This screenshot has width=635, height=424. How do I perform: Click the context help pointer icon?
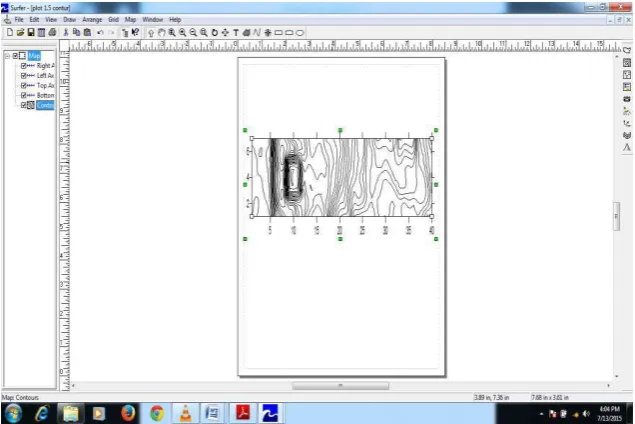[135, 33]
